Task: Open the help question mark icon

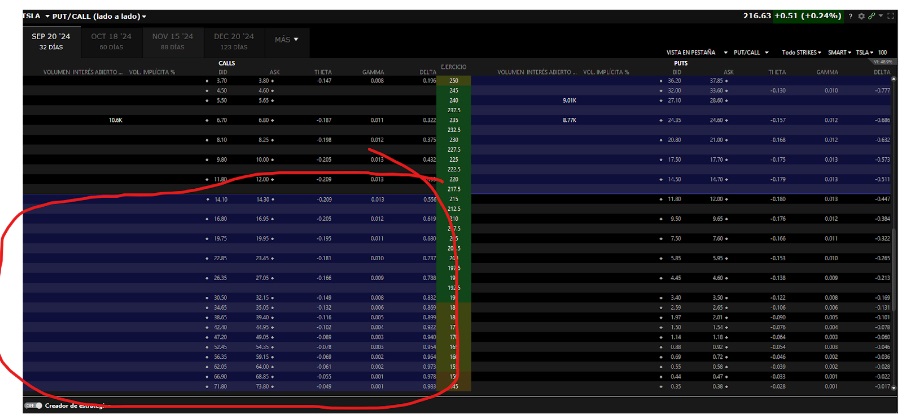Action: (850, 16)
